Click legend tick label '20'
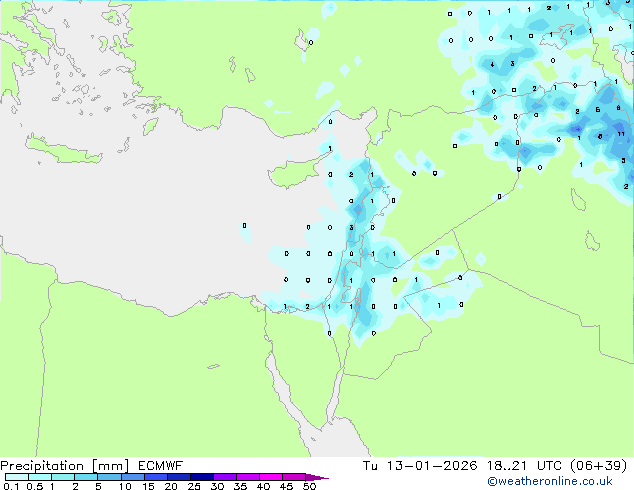Screen dimensions: 634x490 171,486
